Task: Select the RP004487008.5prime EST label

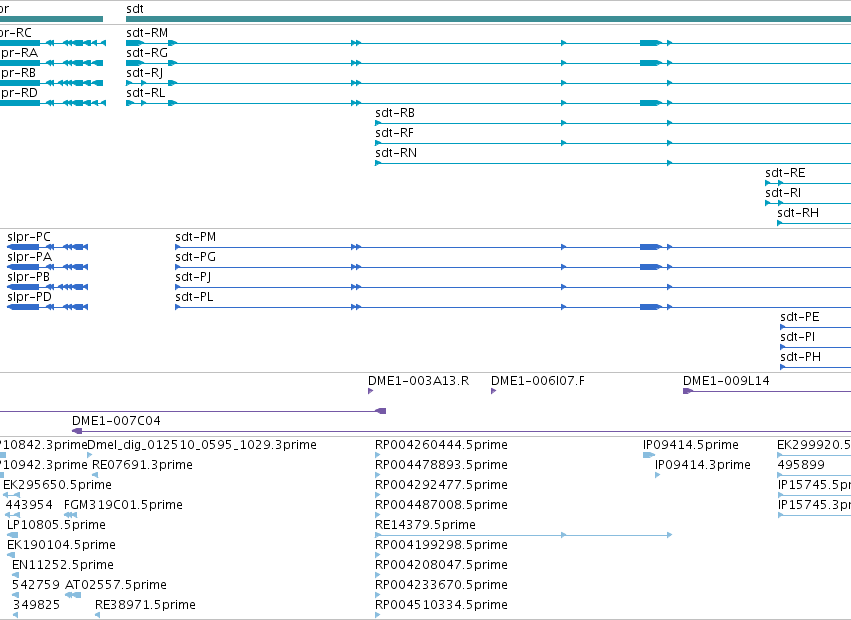Action: coord(441,505)
